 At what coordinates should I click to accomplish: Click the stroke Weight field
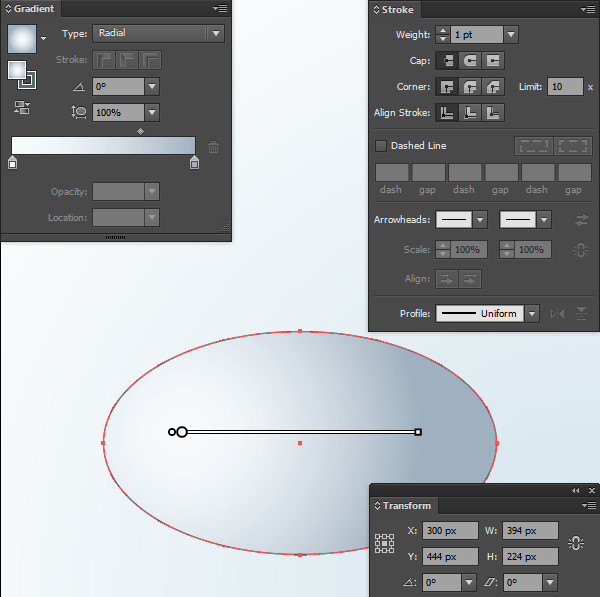pos(477,34)
